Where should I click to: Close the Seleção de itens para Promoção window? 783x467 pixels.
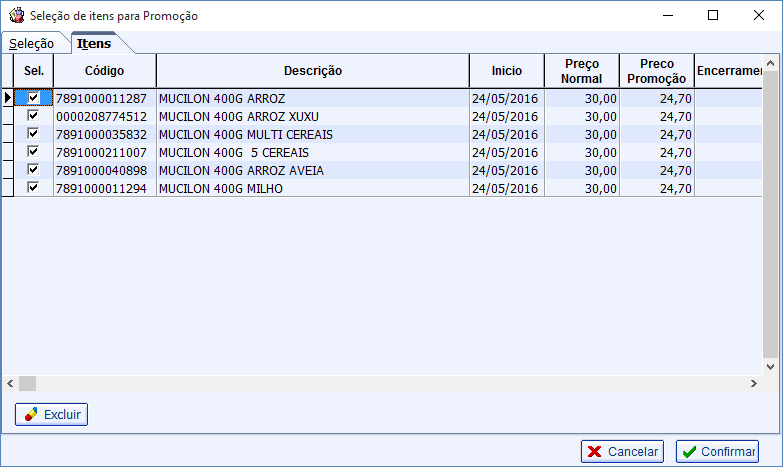click(759, 15)
